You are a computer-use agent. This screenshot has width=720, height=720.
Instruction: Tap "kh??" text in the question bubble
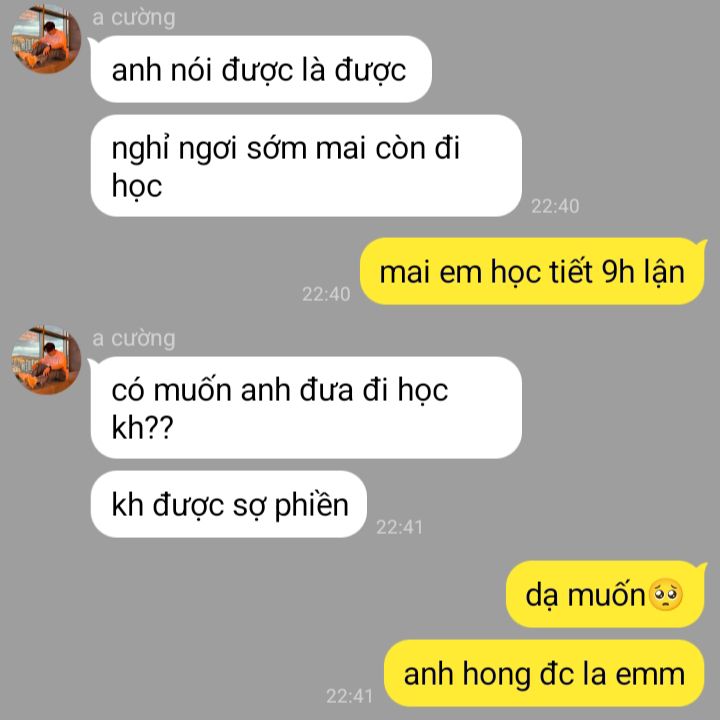pos(142,427)
